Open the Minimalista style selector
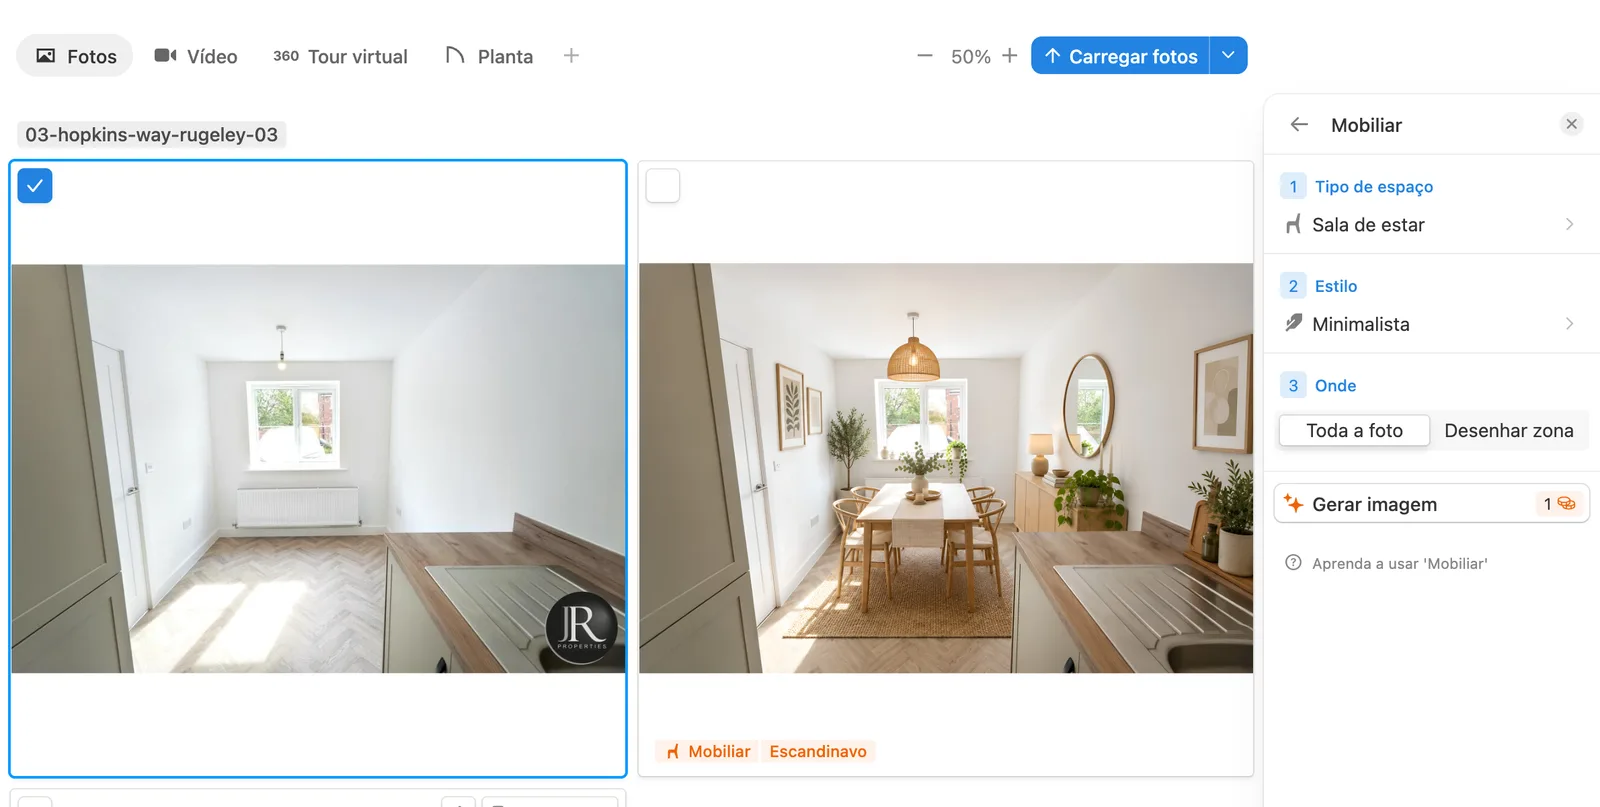The height and width of the screenshot is (807, 1600). click(x=1431, y=324)
